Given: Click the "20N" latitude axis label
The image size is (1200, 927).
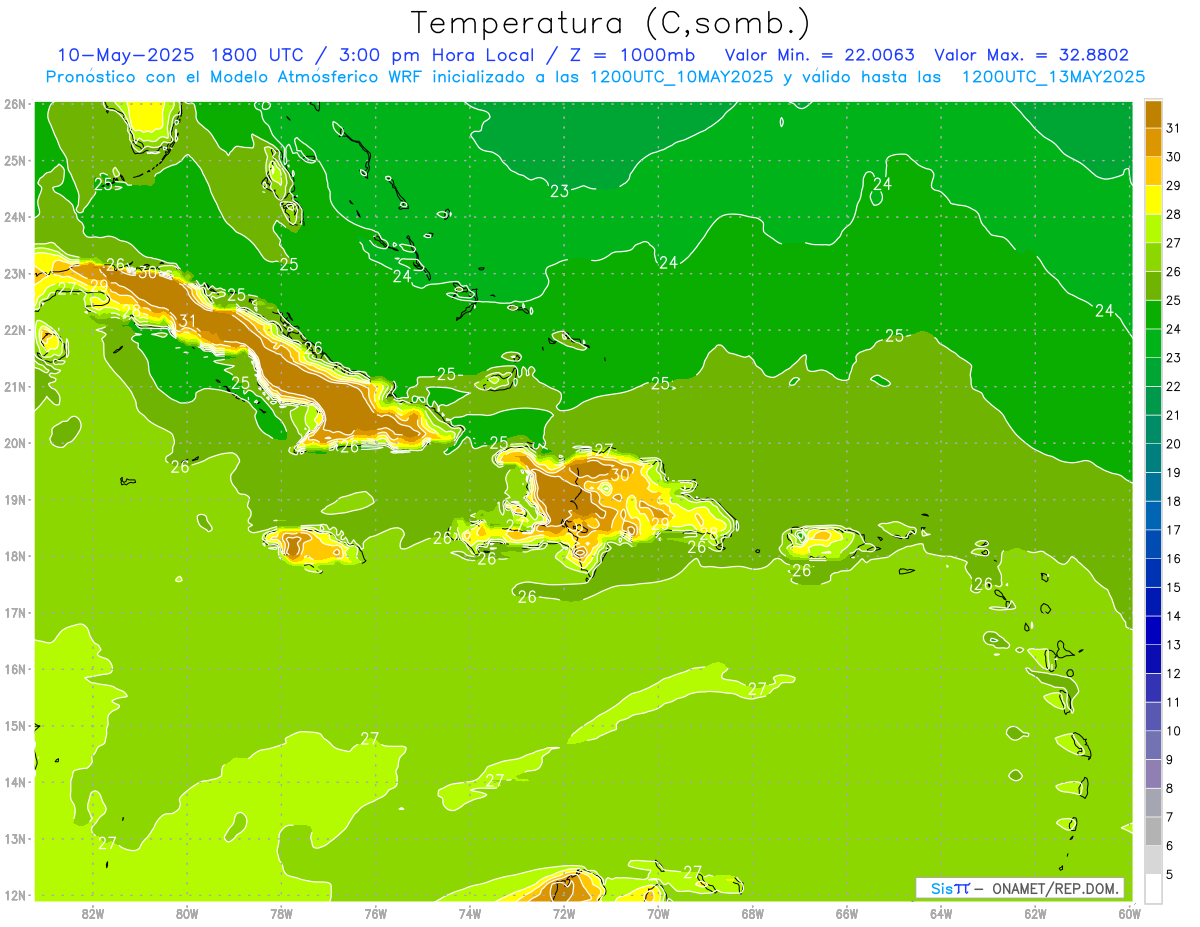Looking at the screenshot, I should point(14,443).
